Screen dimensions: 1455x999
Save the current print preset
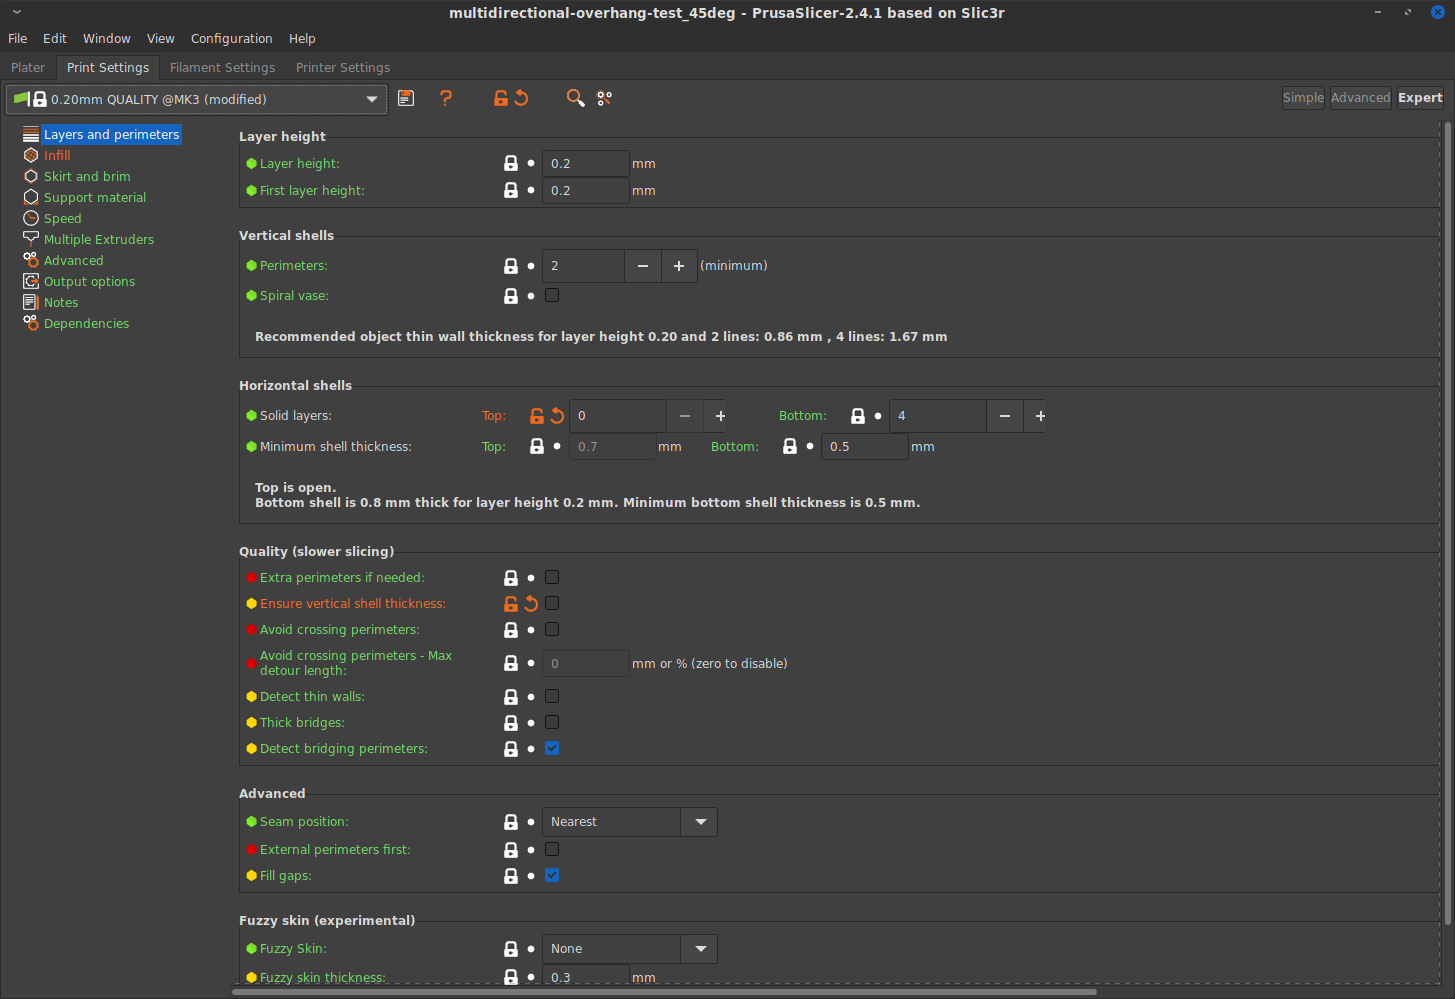[406, 98]
